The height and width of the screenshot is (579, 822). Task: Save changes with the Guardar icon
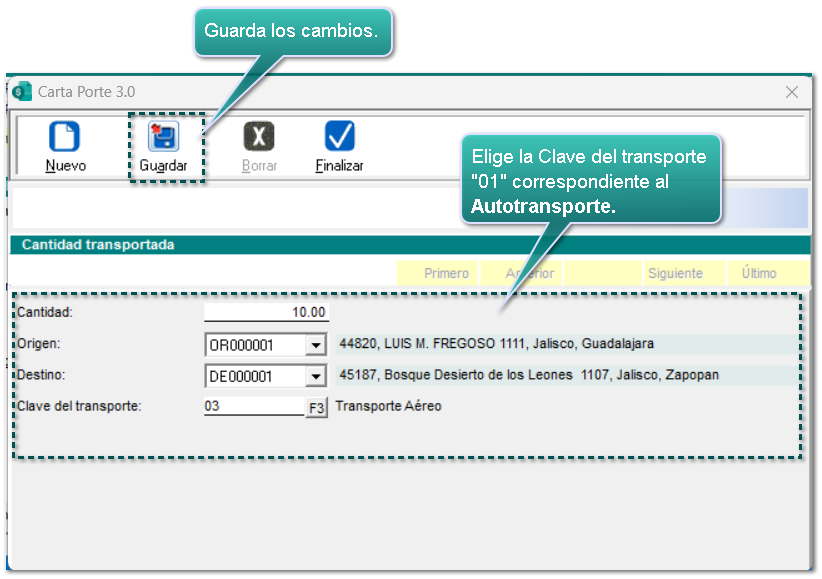coord(164,136)
